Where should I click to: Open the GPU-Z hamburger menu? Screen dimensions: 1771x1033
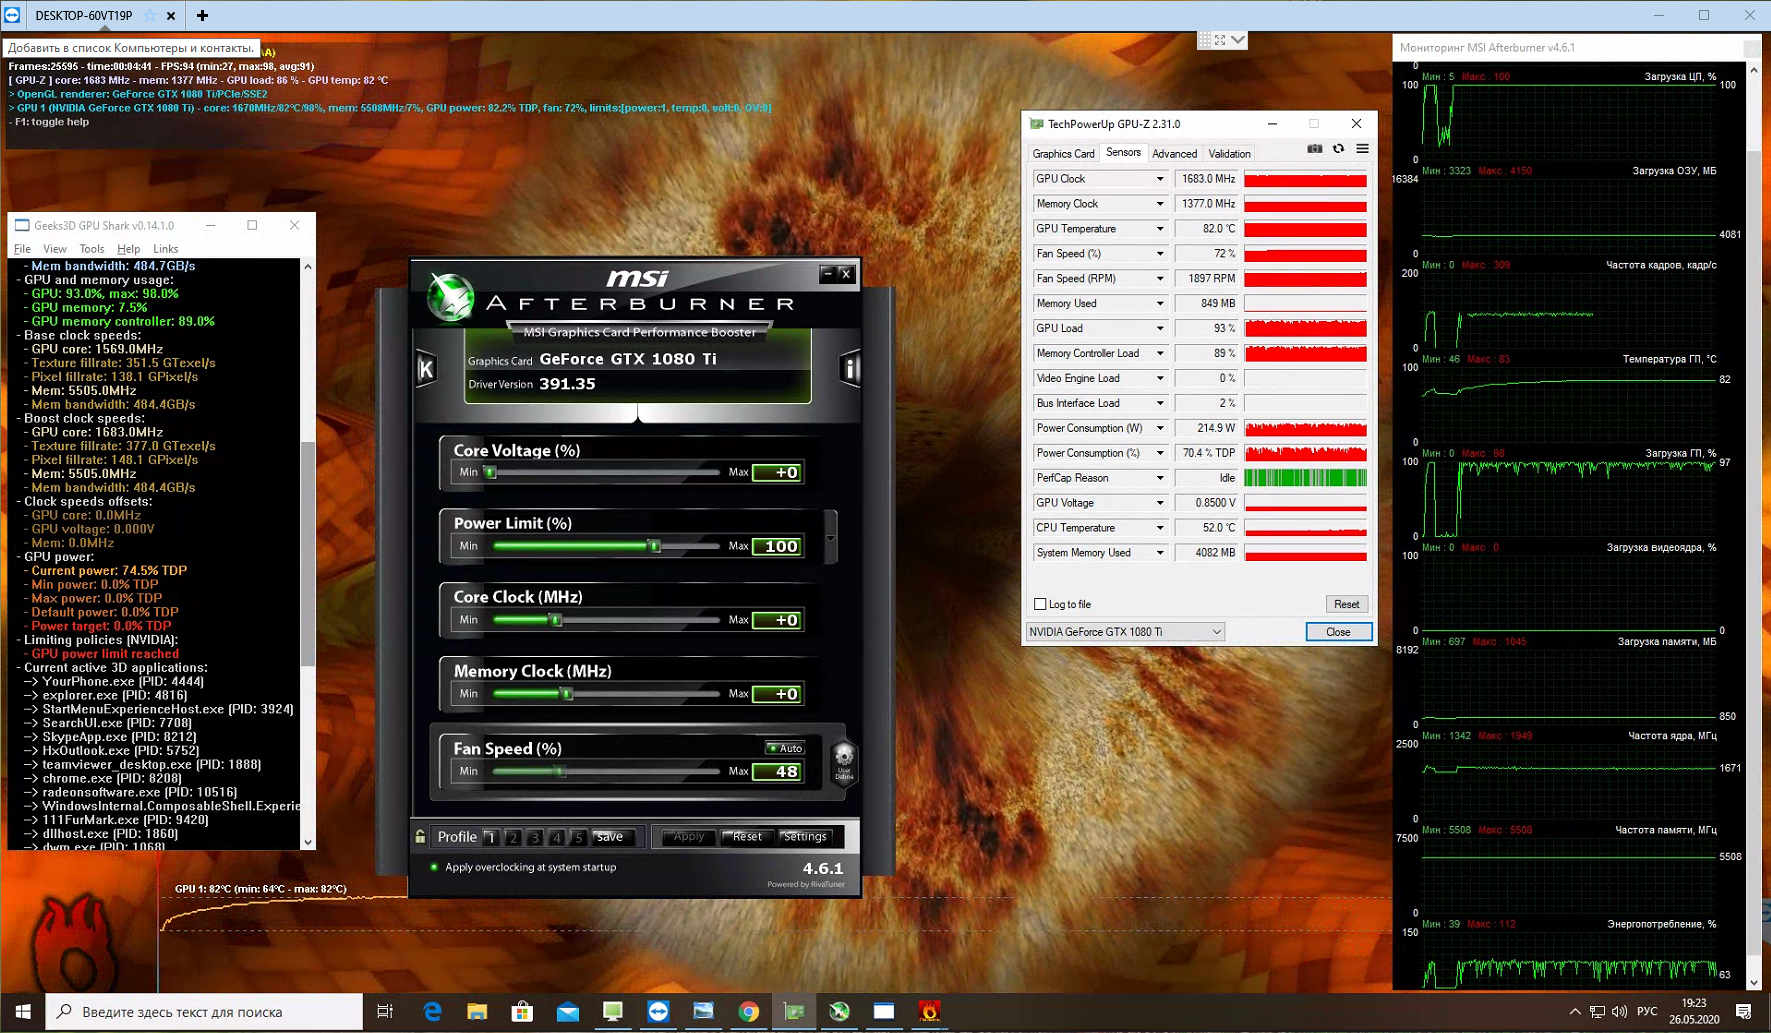point(1362,149)
